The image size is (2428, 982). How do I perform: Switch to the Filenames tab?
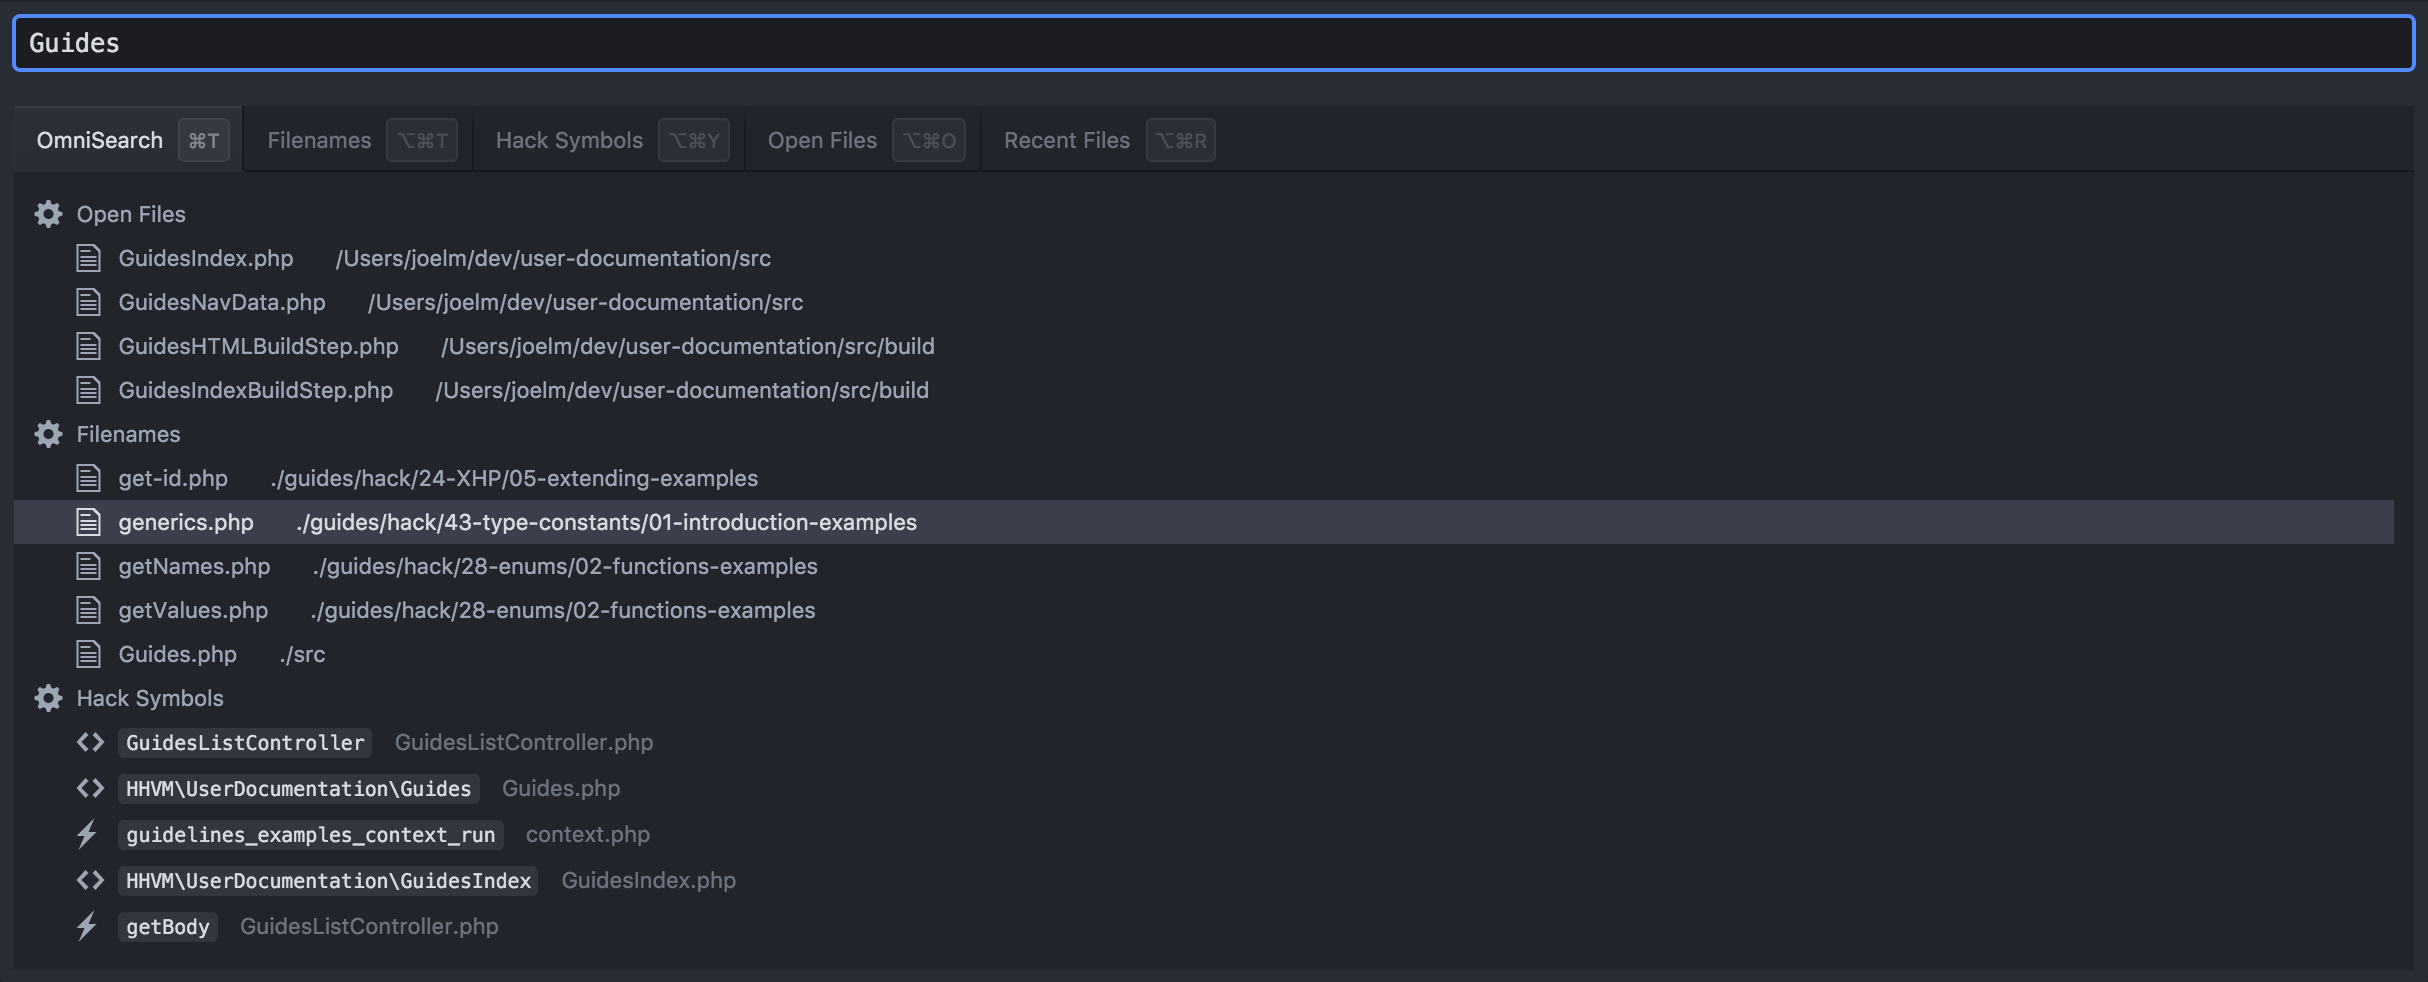click(358, 140)
